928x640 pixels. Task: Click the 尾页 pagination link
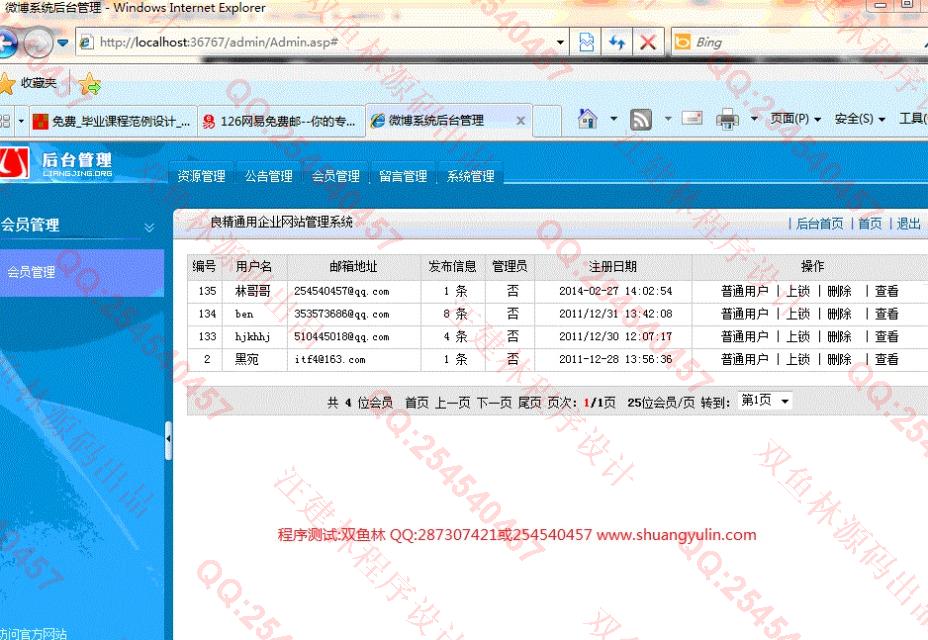point(530,403)
